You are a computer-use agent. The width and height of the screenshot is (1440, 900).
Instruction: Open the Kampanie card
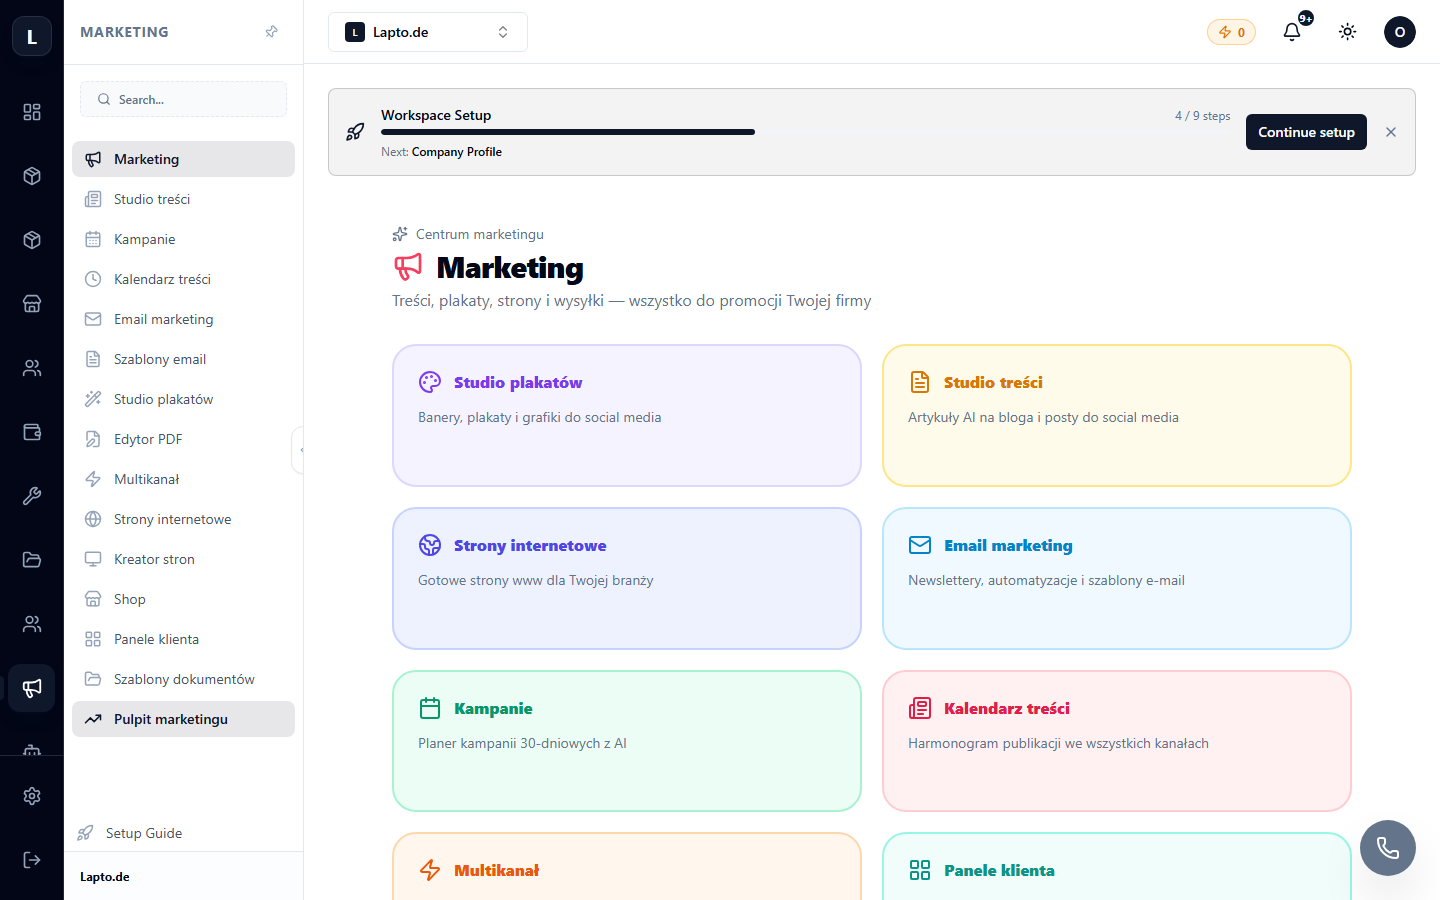627,741
